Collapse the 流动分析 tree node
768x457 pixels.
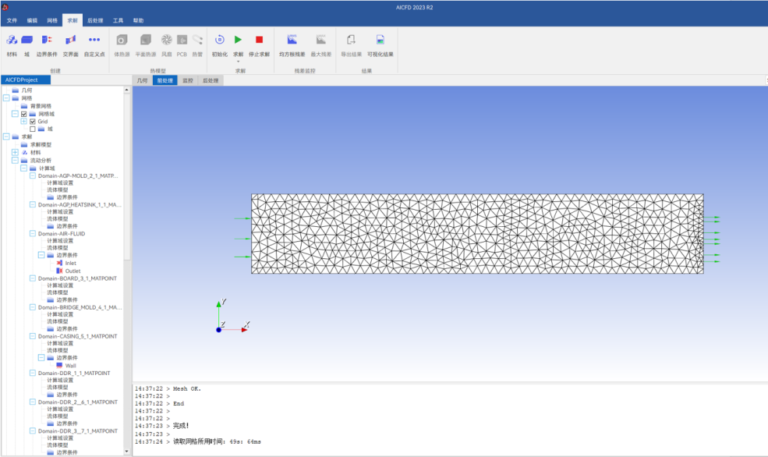coord(15,160)
